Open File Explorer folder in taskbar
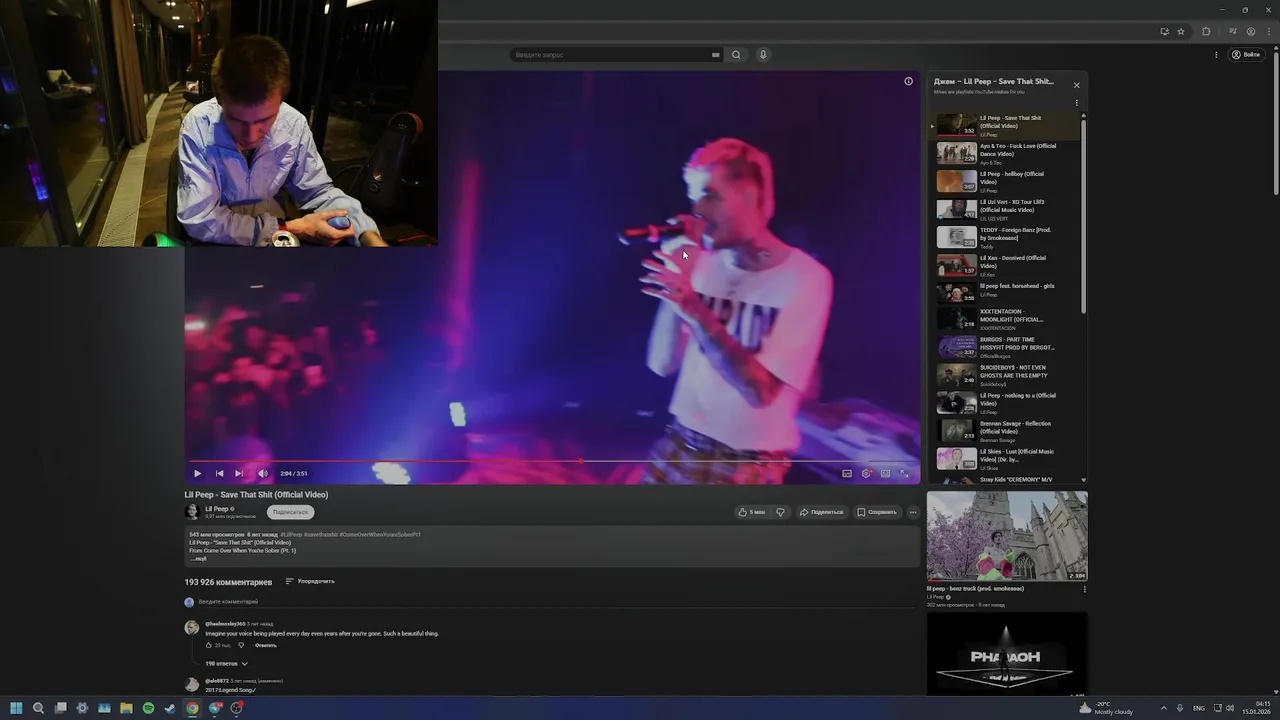 point(126,708)
